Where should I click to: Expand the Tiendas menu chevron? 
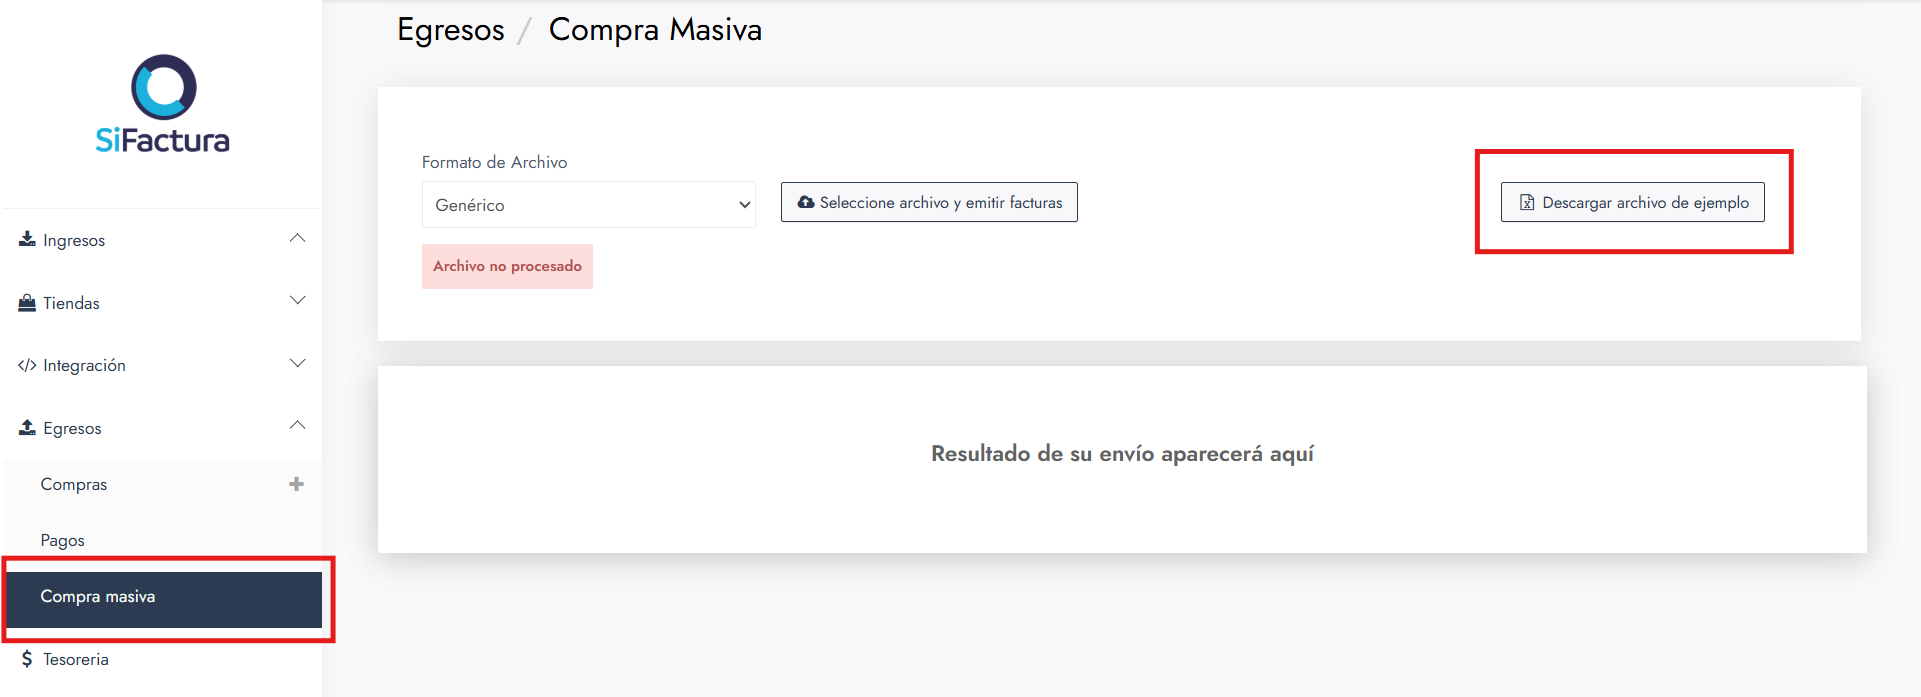(x=297, y=301)
